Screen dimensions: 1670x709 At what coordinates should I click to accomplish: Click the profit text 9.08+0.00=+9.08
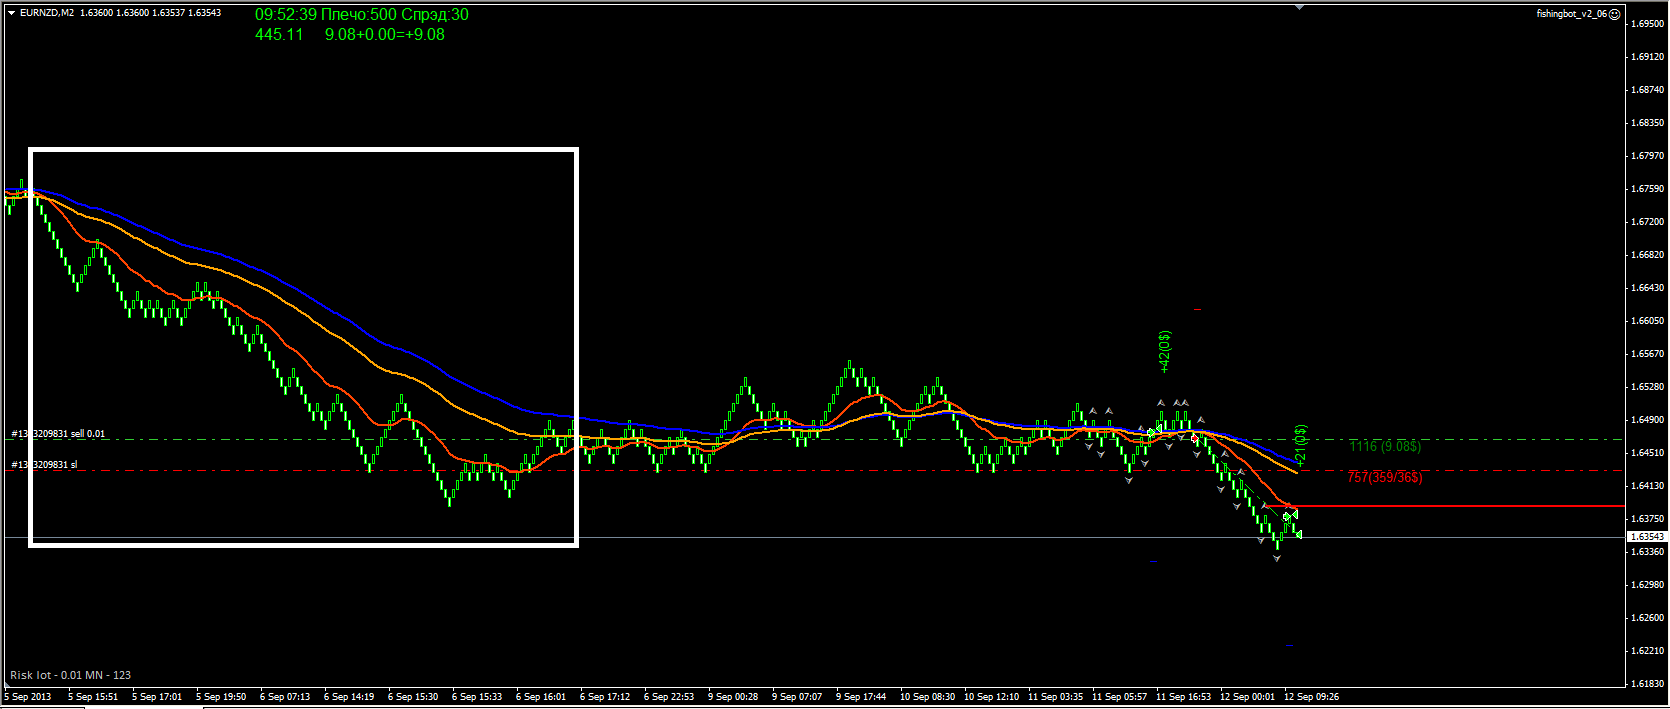[385, 34]
